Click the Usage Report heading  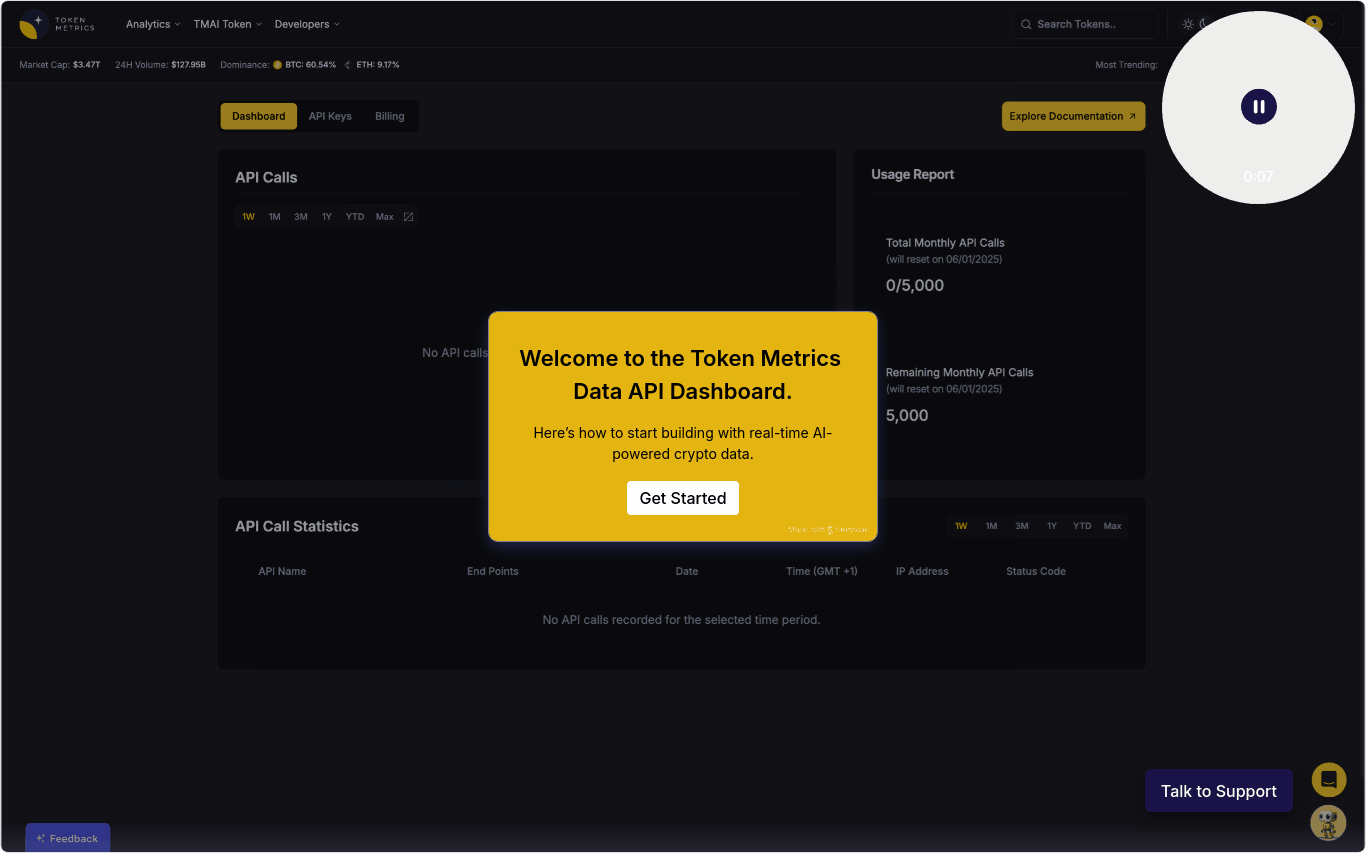[x=912, y=174]
